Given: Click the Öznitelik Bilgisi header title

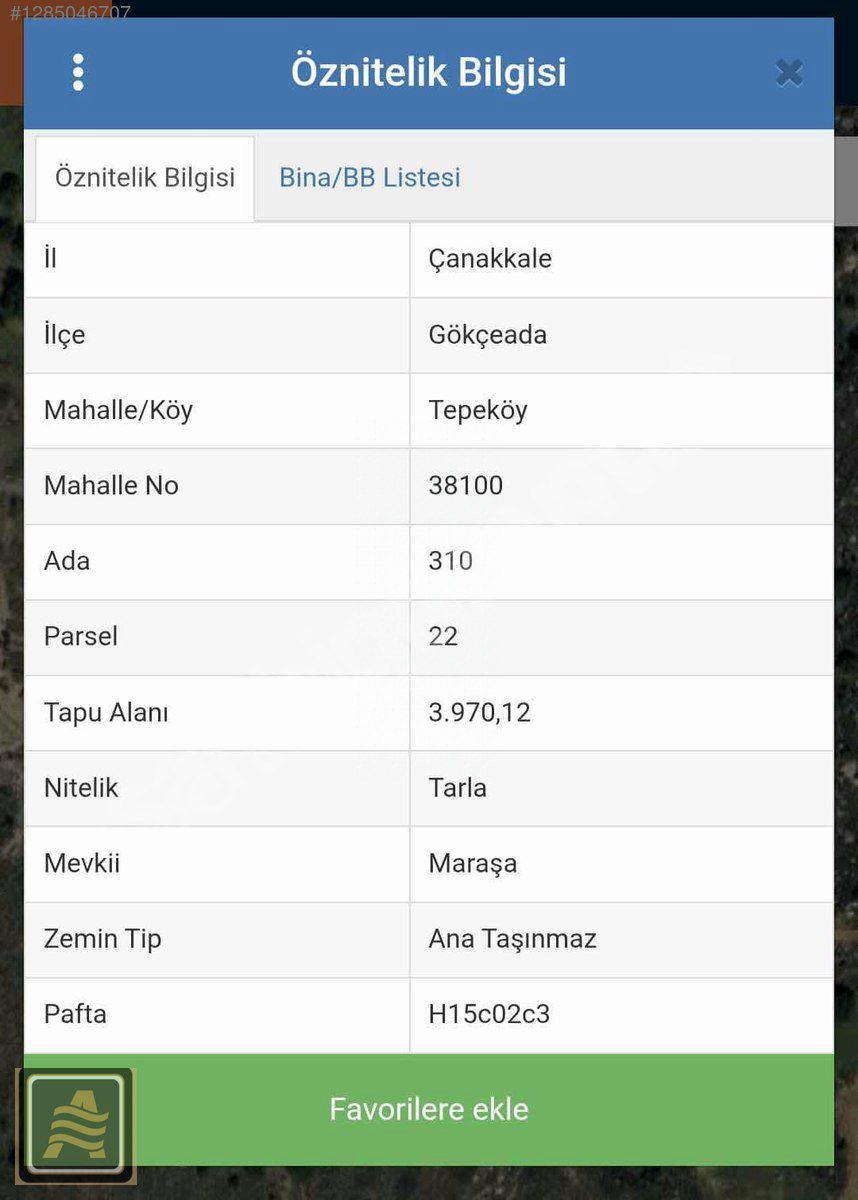Looking at the screenshot, I should (x=429, y=73).
